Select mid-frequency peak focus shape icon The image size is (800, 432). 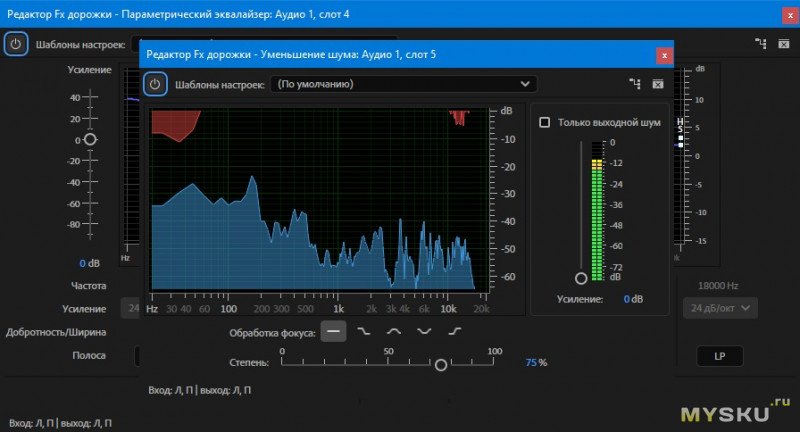coord(394,331)
